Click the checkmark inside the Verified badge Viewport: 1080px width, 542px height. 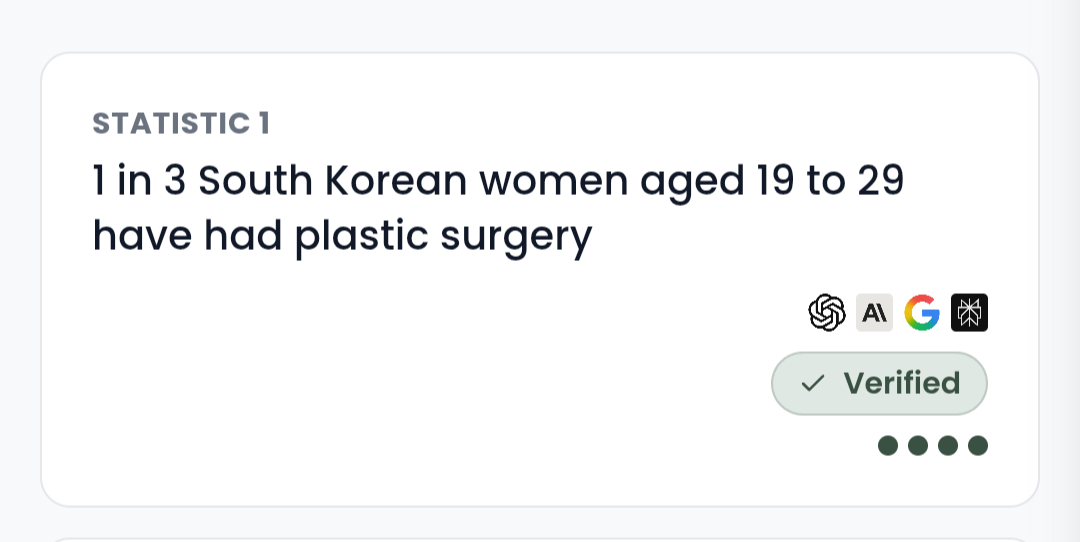point(813,384)
